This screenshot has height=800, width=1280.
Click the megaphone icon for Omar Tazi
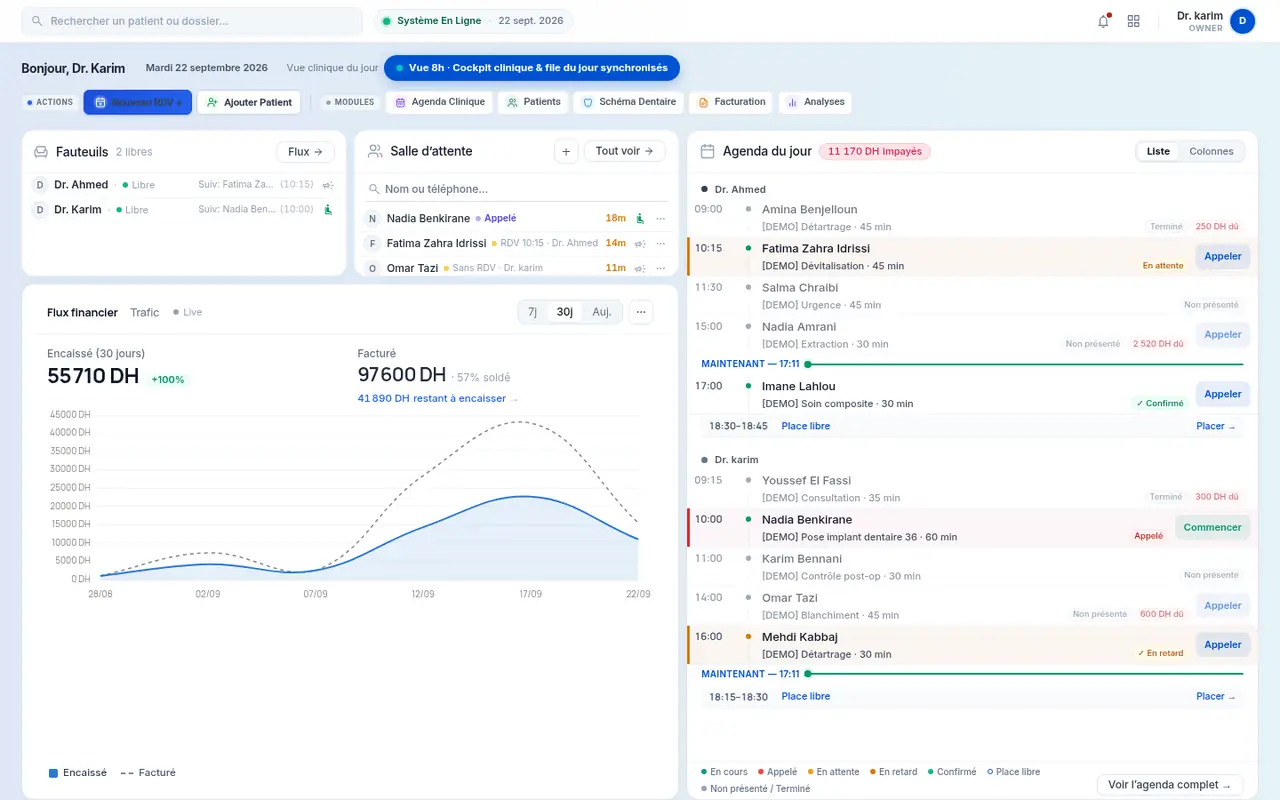pyautogui.click(x=640, y=268)
